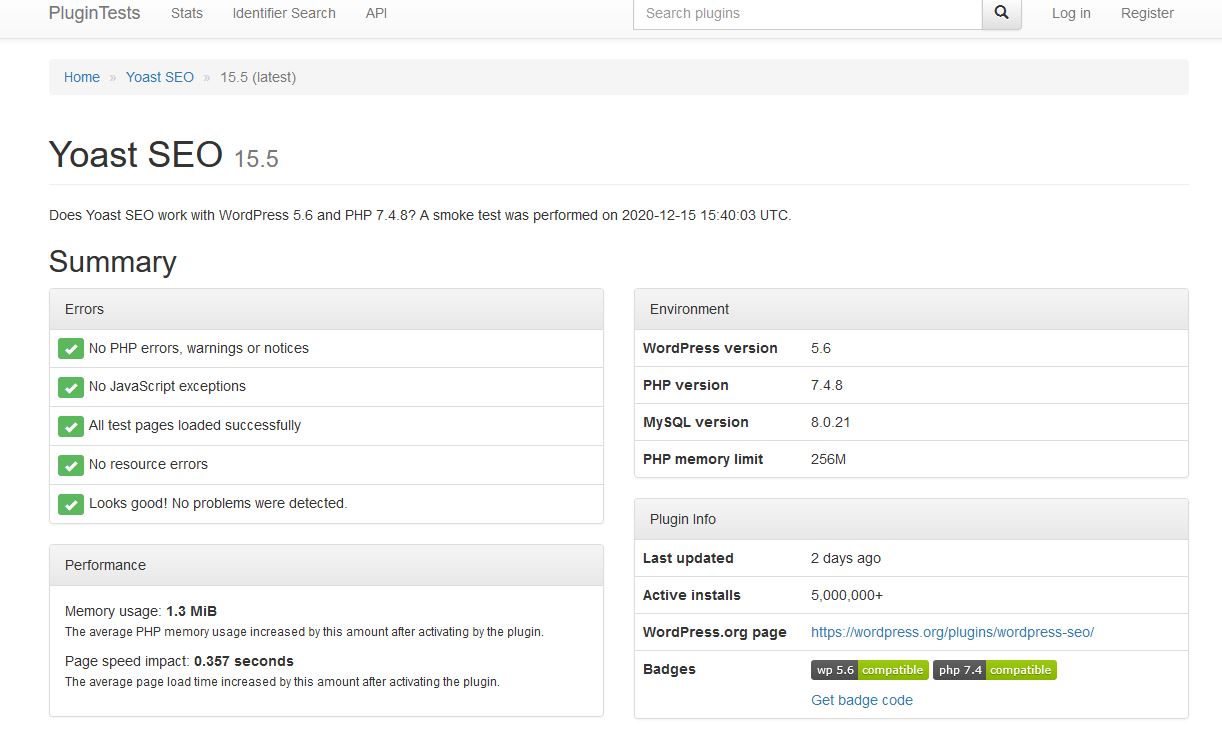Click the magnifying glass search button
The image size is (1222, 734).
pos(1002,14)
